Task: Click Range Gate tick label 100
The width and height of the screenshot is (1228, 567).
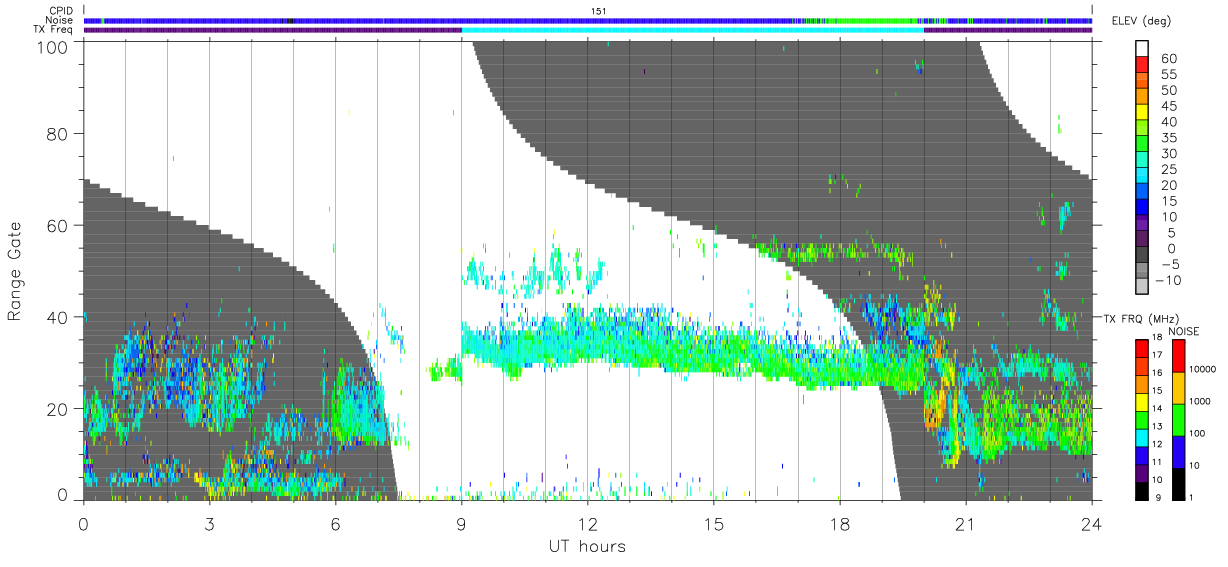Action: 53,46
